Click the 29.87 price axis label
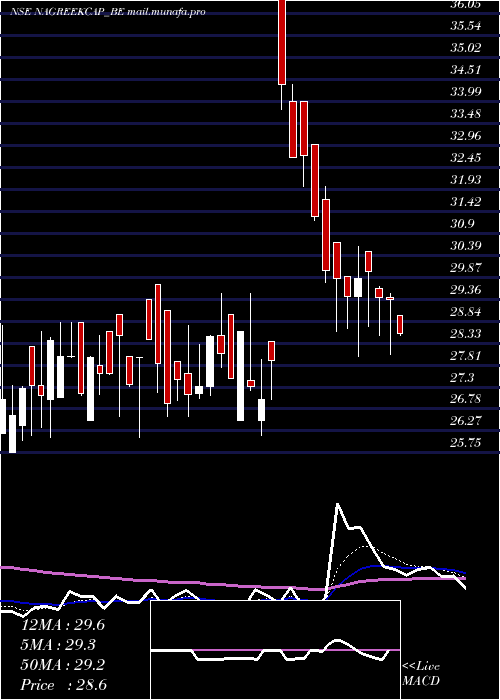Image resolution: width=500 pixels, height=700 pixels. (465, 268)
